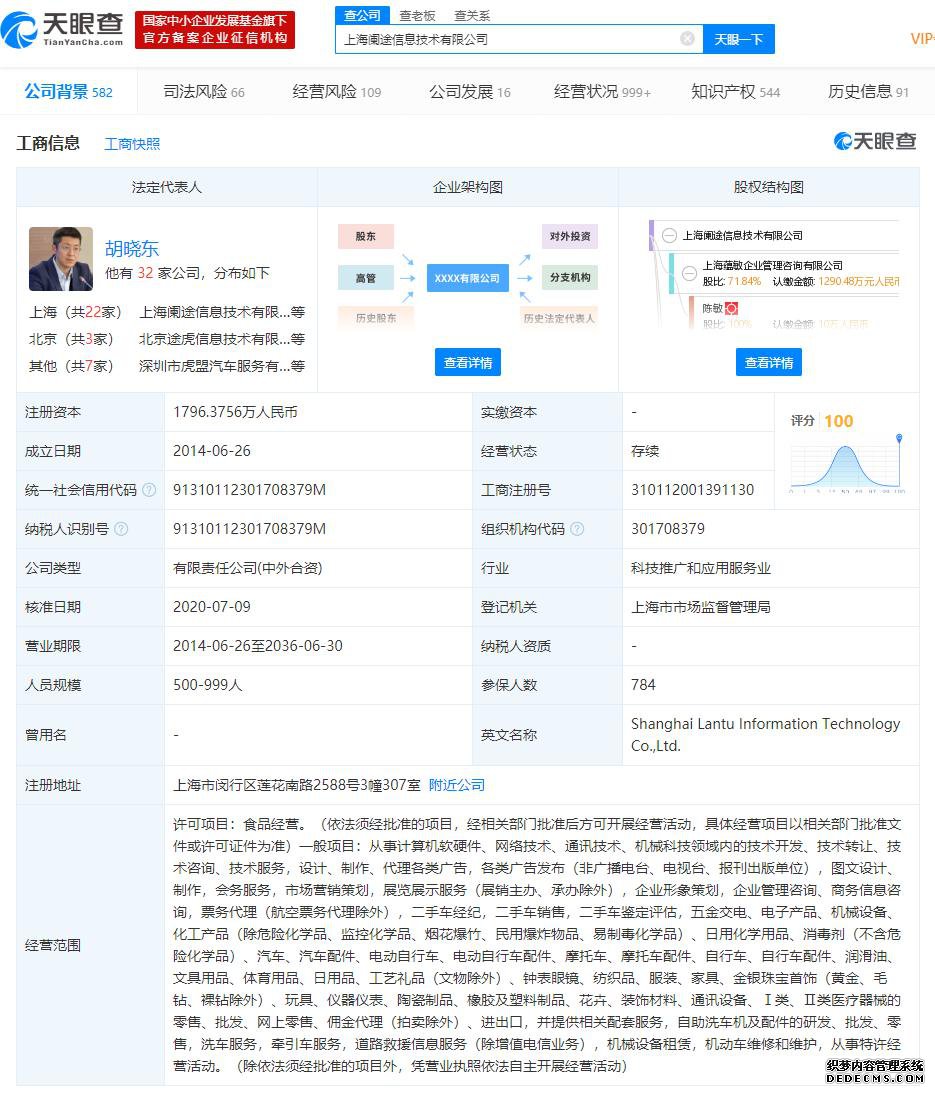Clear the search box with the X icon

687,39
